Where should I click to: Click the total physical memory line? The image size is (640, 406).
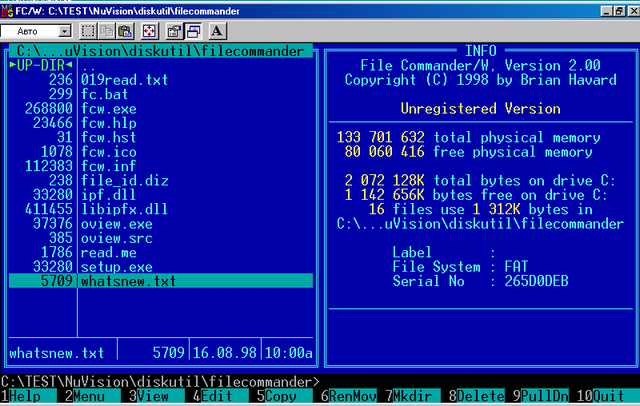[x=469, y=138]
